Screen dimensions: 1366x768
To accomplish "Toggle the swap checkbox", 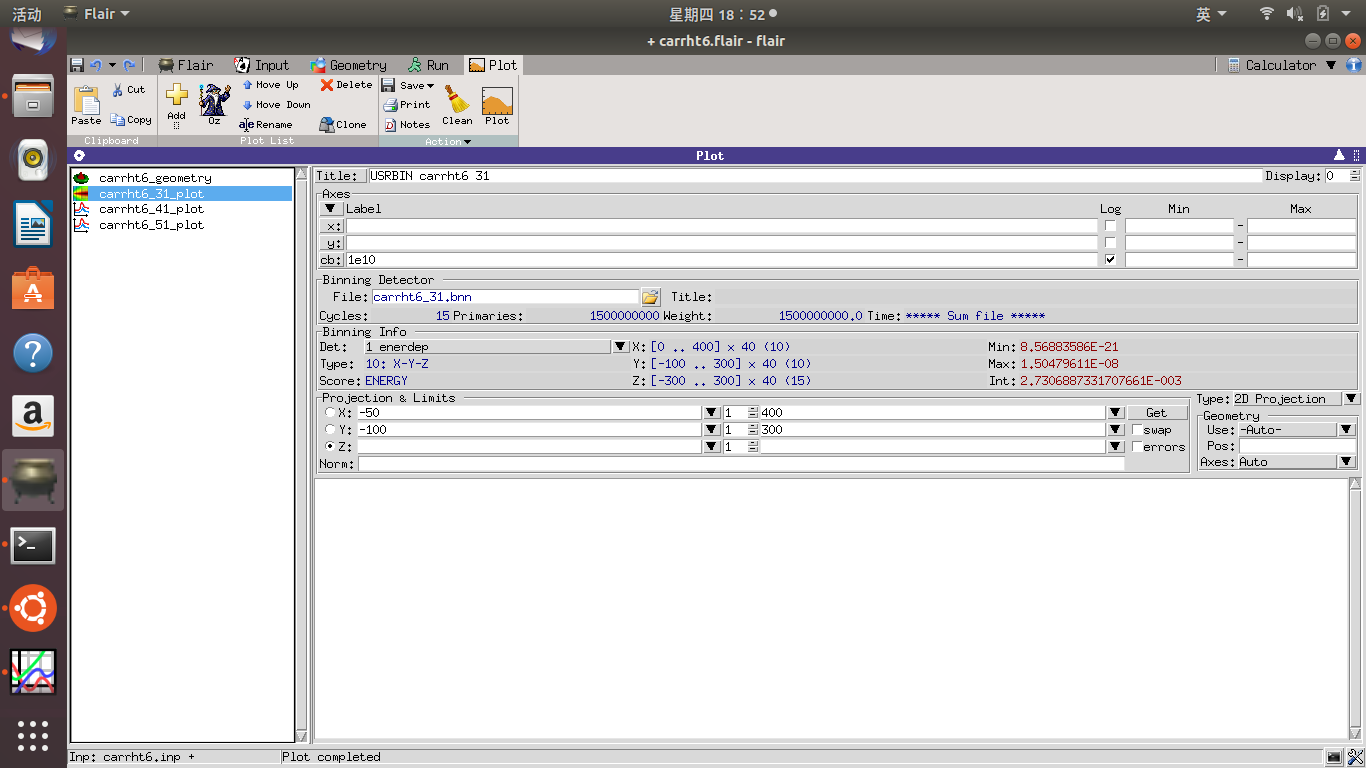I will click(x=1138, y=430).
